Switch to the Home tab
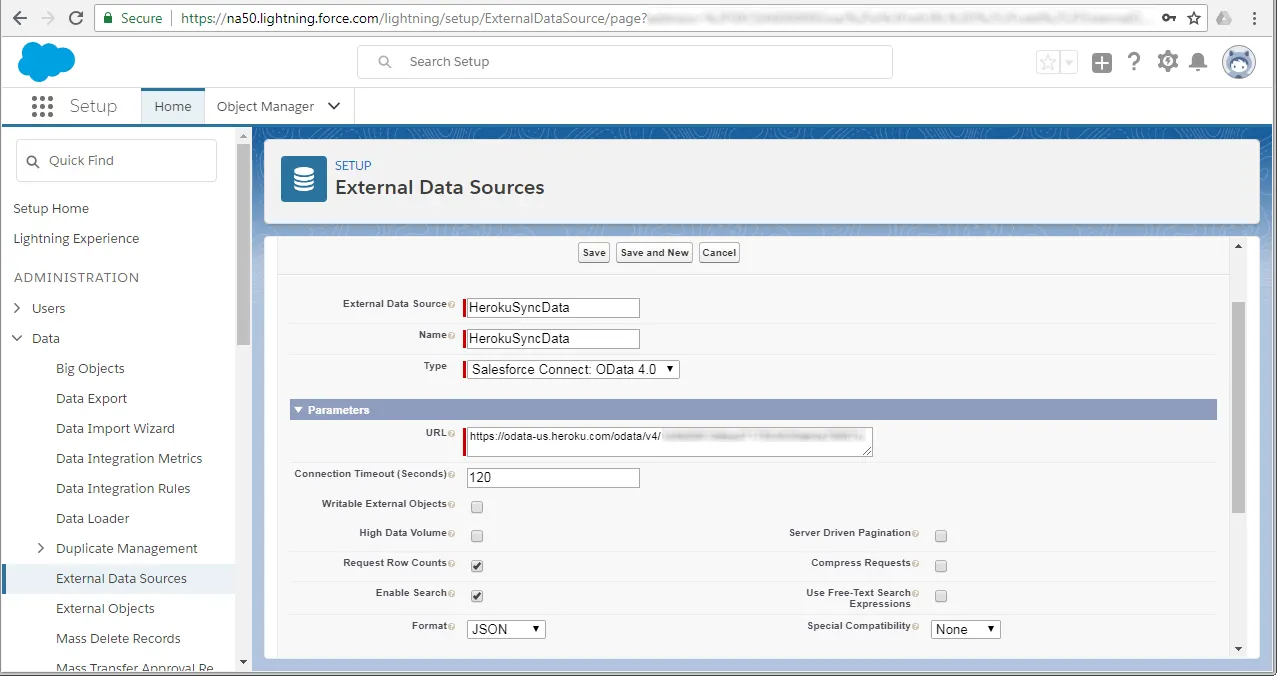This screenshot has height=676, width=1277. pos(173,106)
